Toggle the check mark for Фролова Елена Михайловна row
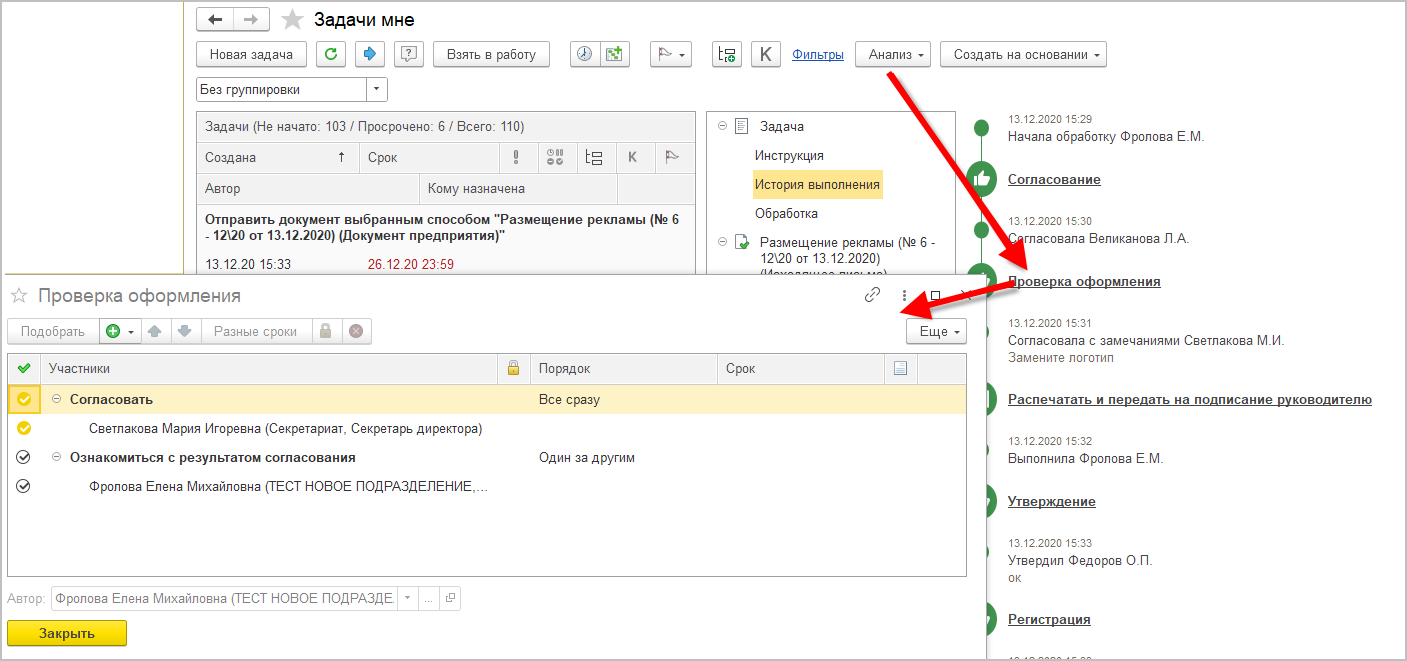Viewport: 1407px width, 661px height. [x=24, y=487]
